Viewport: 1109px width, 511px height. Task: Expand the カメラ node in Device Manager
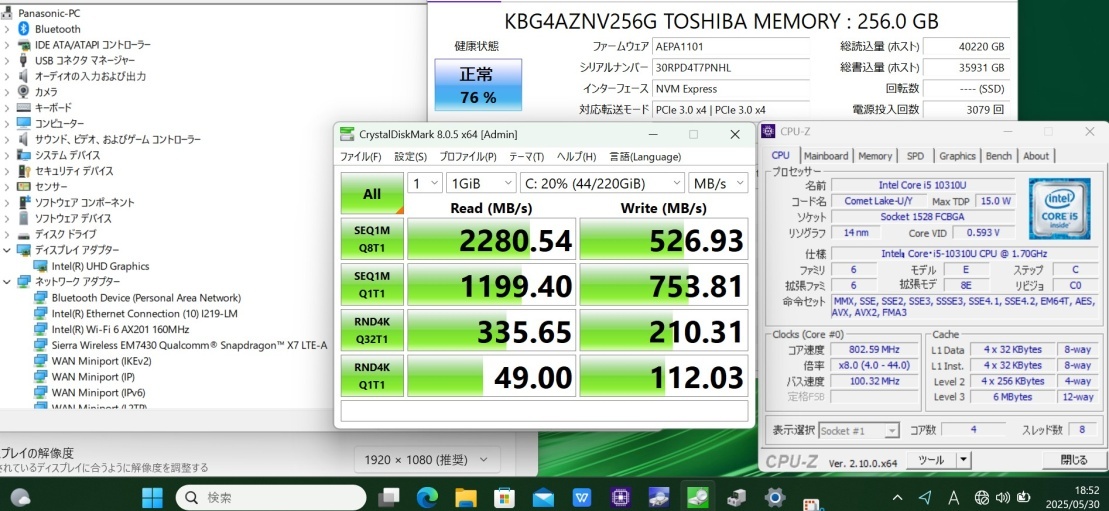coord(7,92)
